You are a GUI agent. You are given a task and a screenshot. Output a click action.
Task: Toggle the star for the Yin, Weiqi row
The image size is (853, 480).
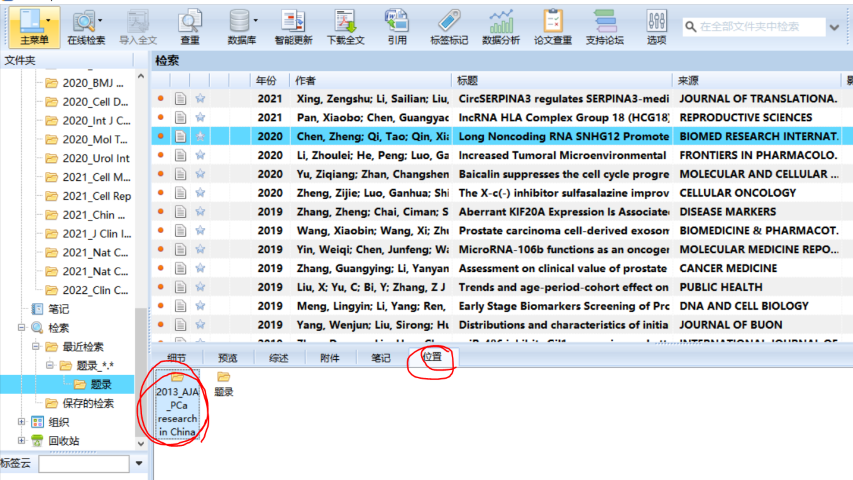[x=200, y=249]
